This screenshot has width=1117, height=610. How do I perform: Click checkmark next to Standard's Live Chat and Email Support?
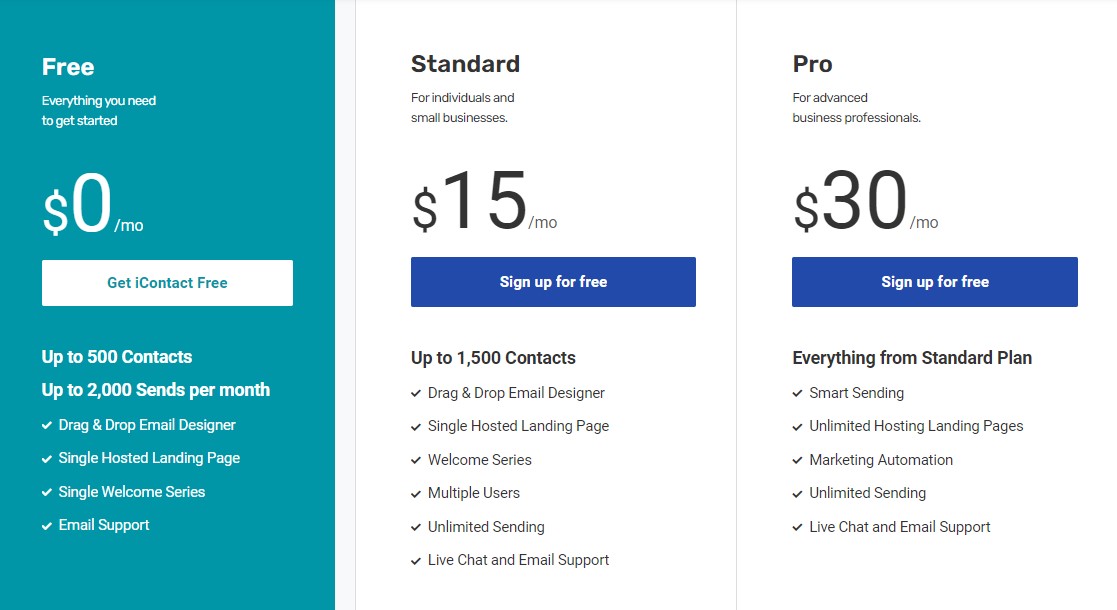tap(416, 561)
